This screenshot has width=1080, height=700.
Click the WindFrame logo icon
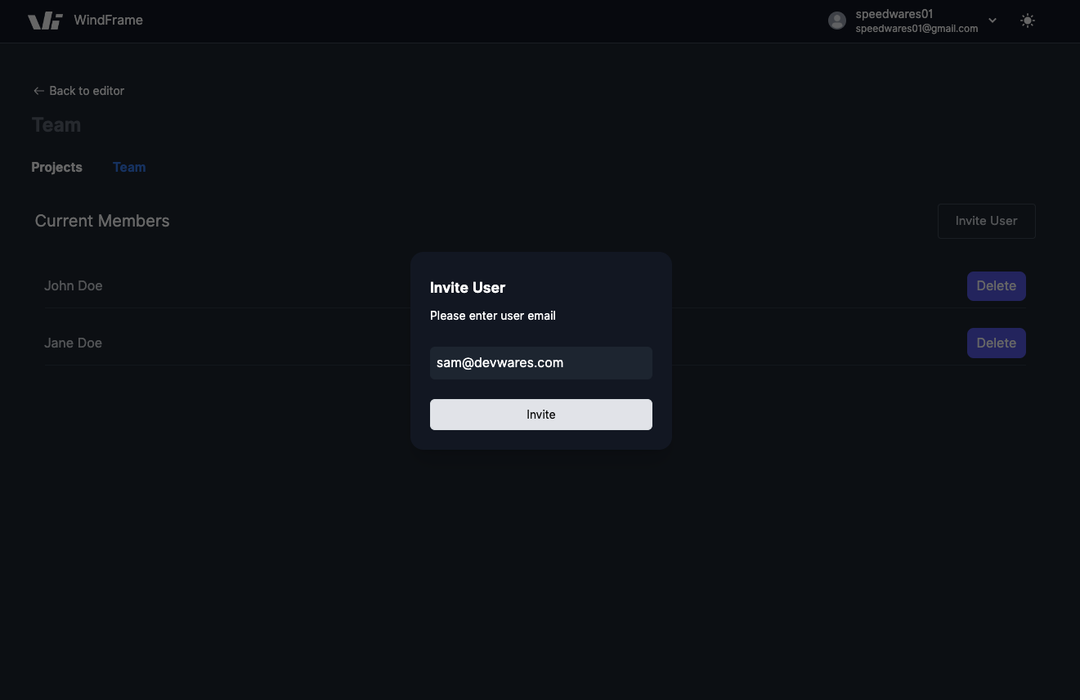point(45,21)
